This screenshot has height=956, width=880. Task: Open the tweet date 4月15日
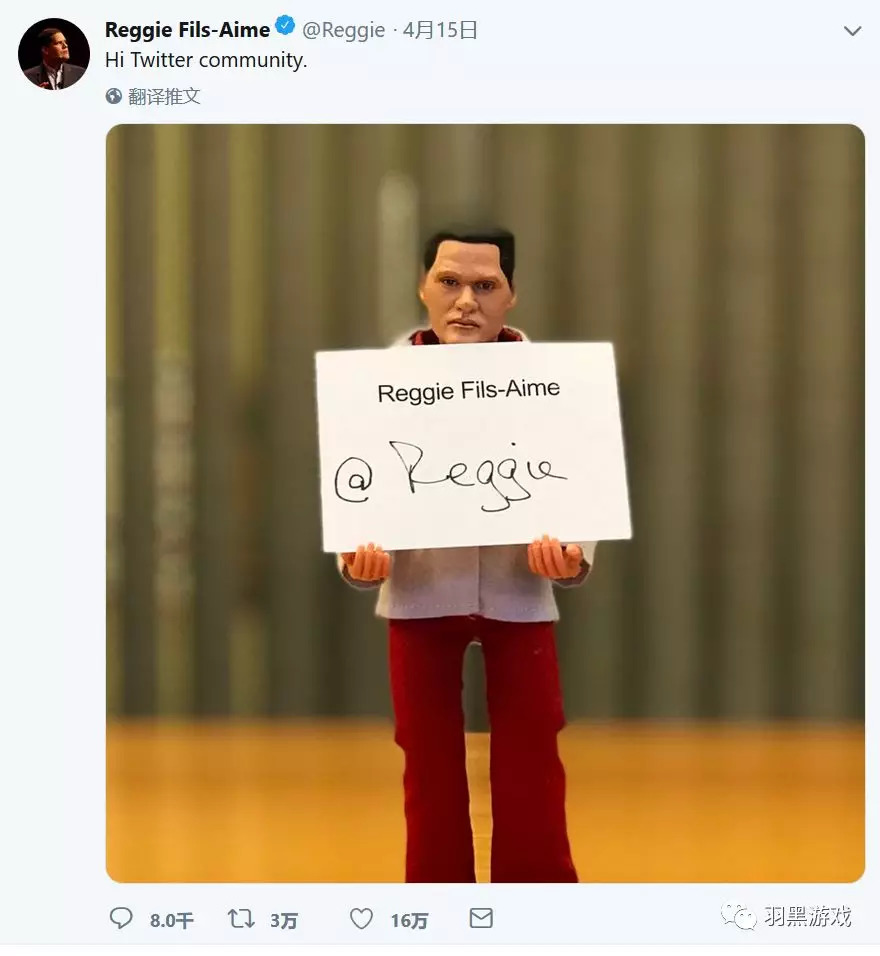coord(440,30)
